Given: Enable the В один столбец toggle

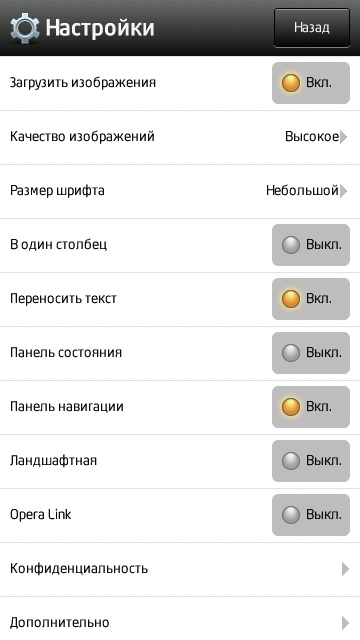Looking at the screenshot, I should tap(311, 245).
